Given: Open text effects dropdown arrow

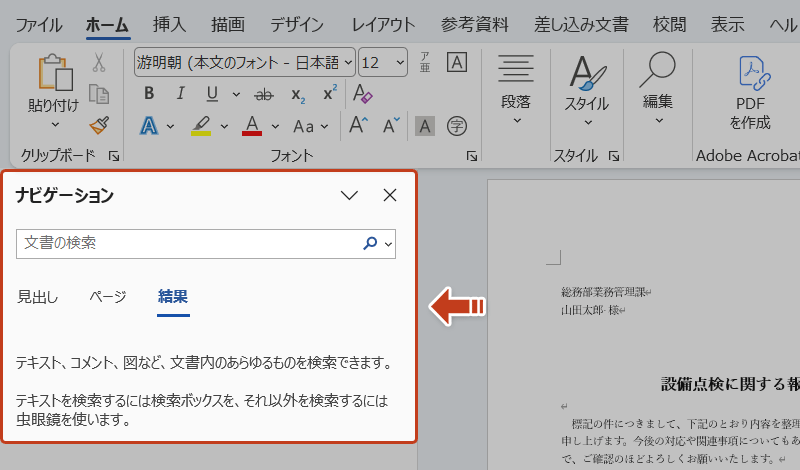Looking at the screenshot, I should point(171,126).
